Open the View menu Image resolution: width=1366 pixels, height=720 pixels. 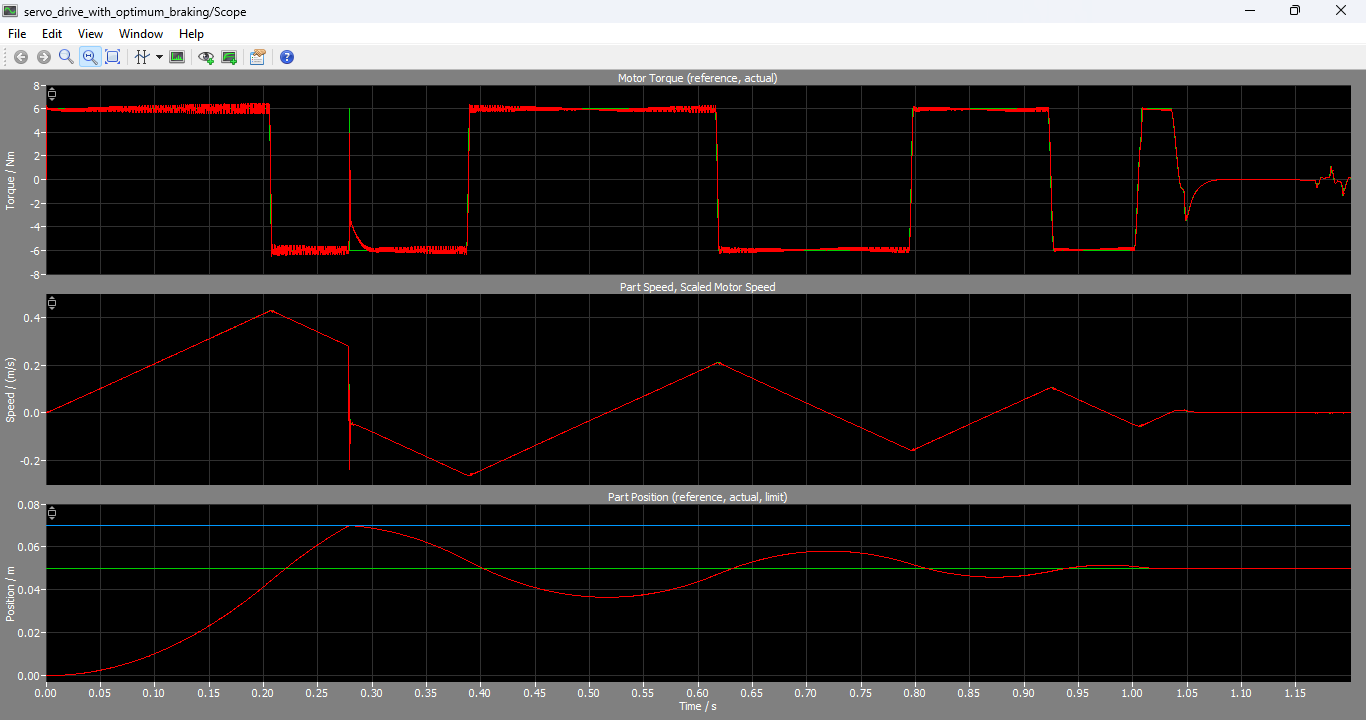[x=91, y=34]
